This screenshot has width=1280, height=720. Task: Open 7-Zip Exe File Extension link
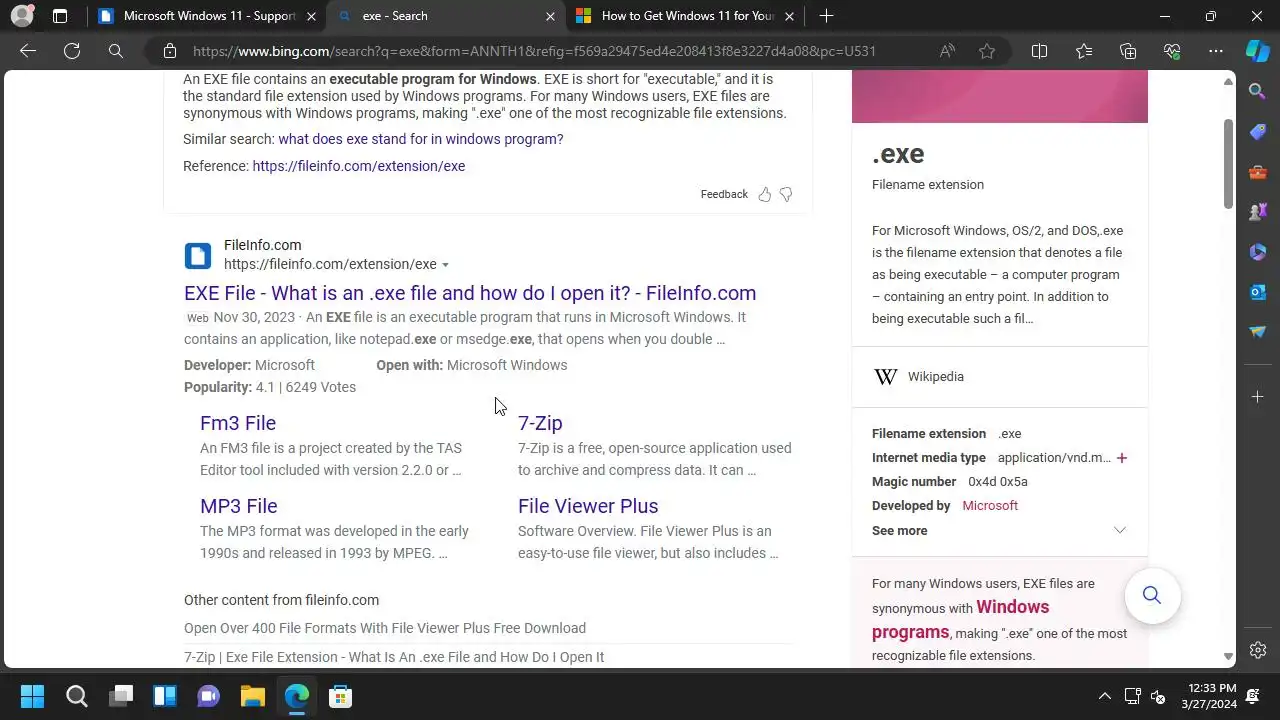(x=394, y=657)
